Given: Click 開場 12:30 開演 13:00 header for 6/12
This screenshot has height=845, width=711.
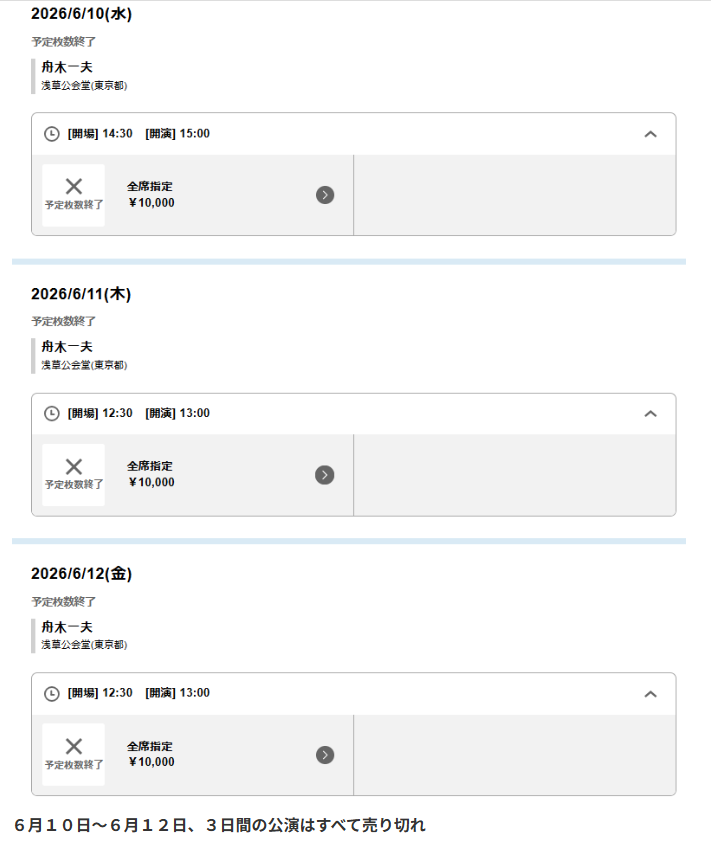Looking at the screenshot, I should 139,693.
